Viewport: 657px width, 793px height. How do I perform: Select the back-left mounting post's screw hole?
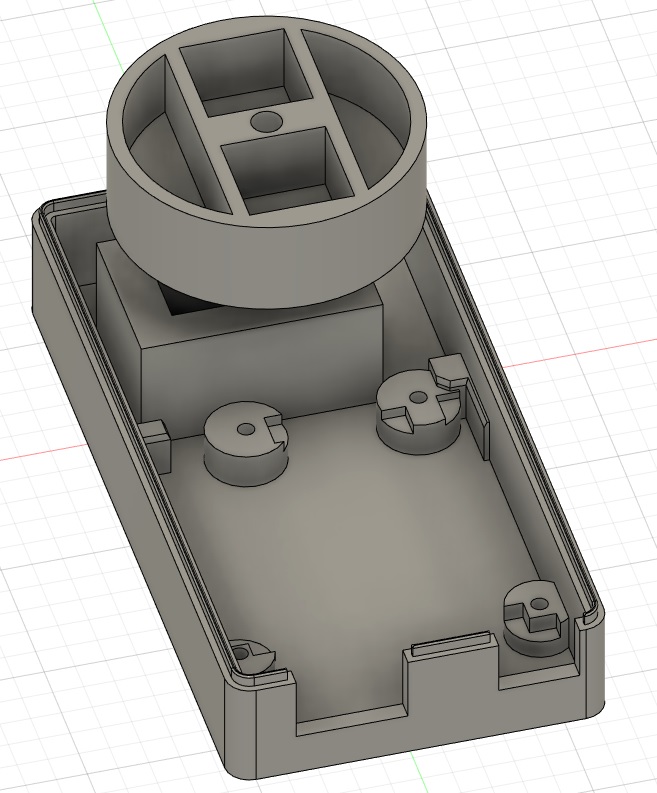tap(246, 429)
